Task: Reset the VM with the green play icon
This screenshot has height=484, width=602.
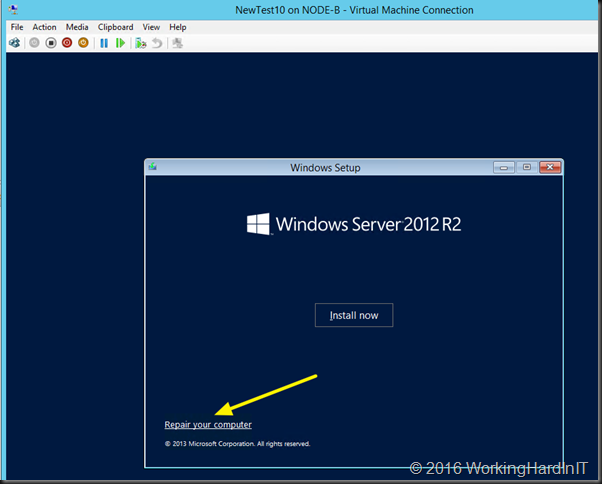Action: 120,43
